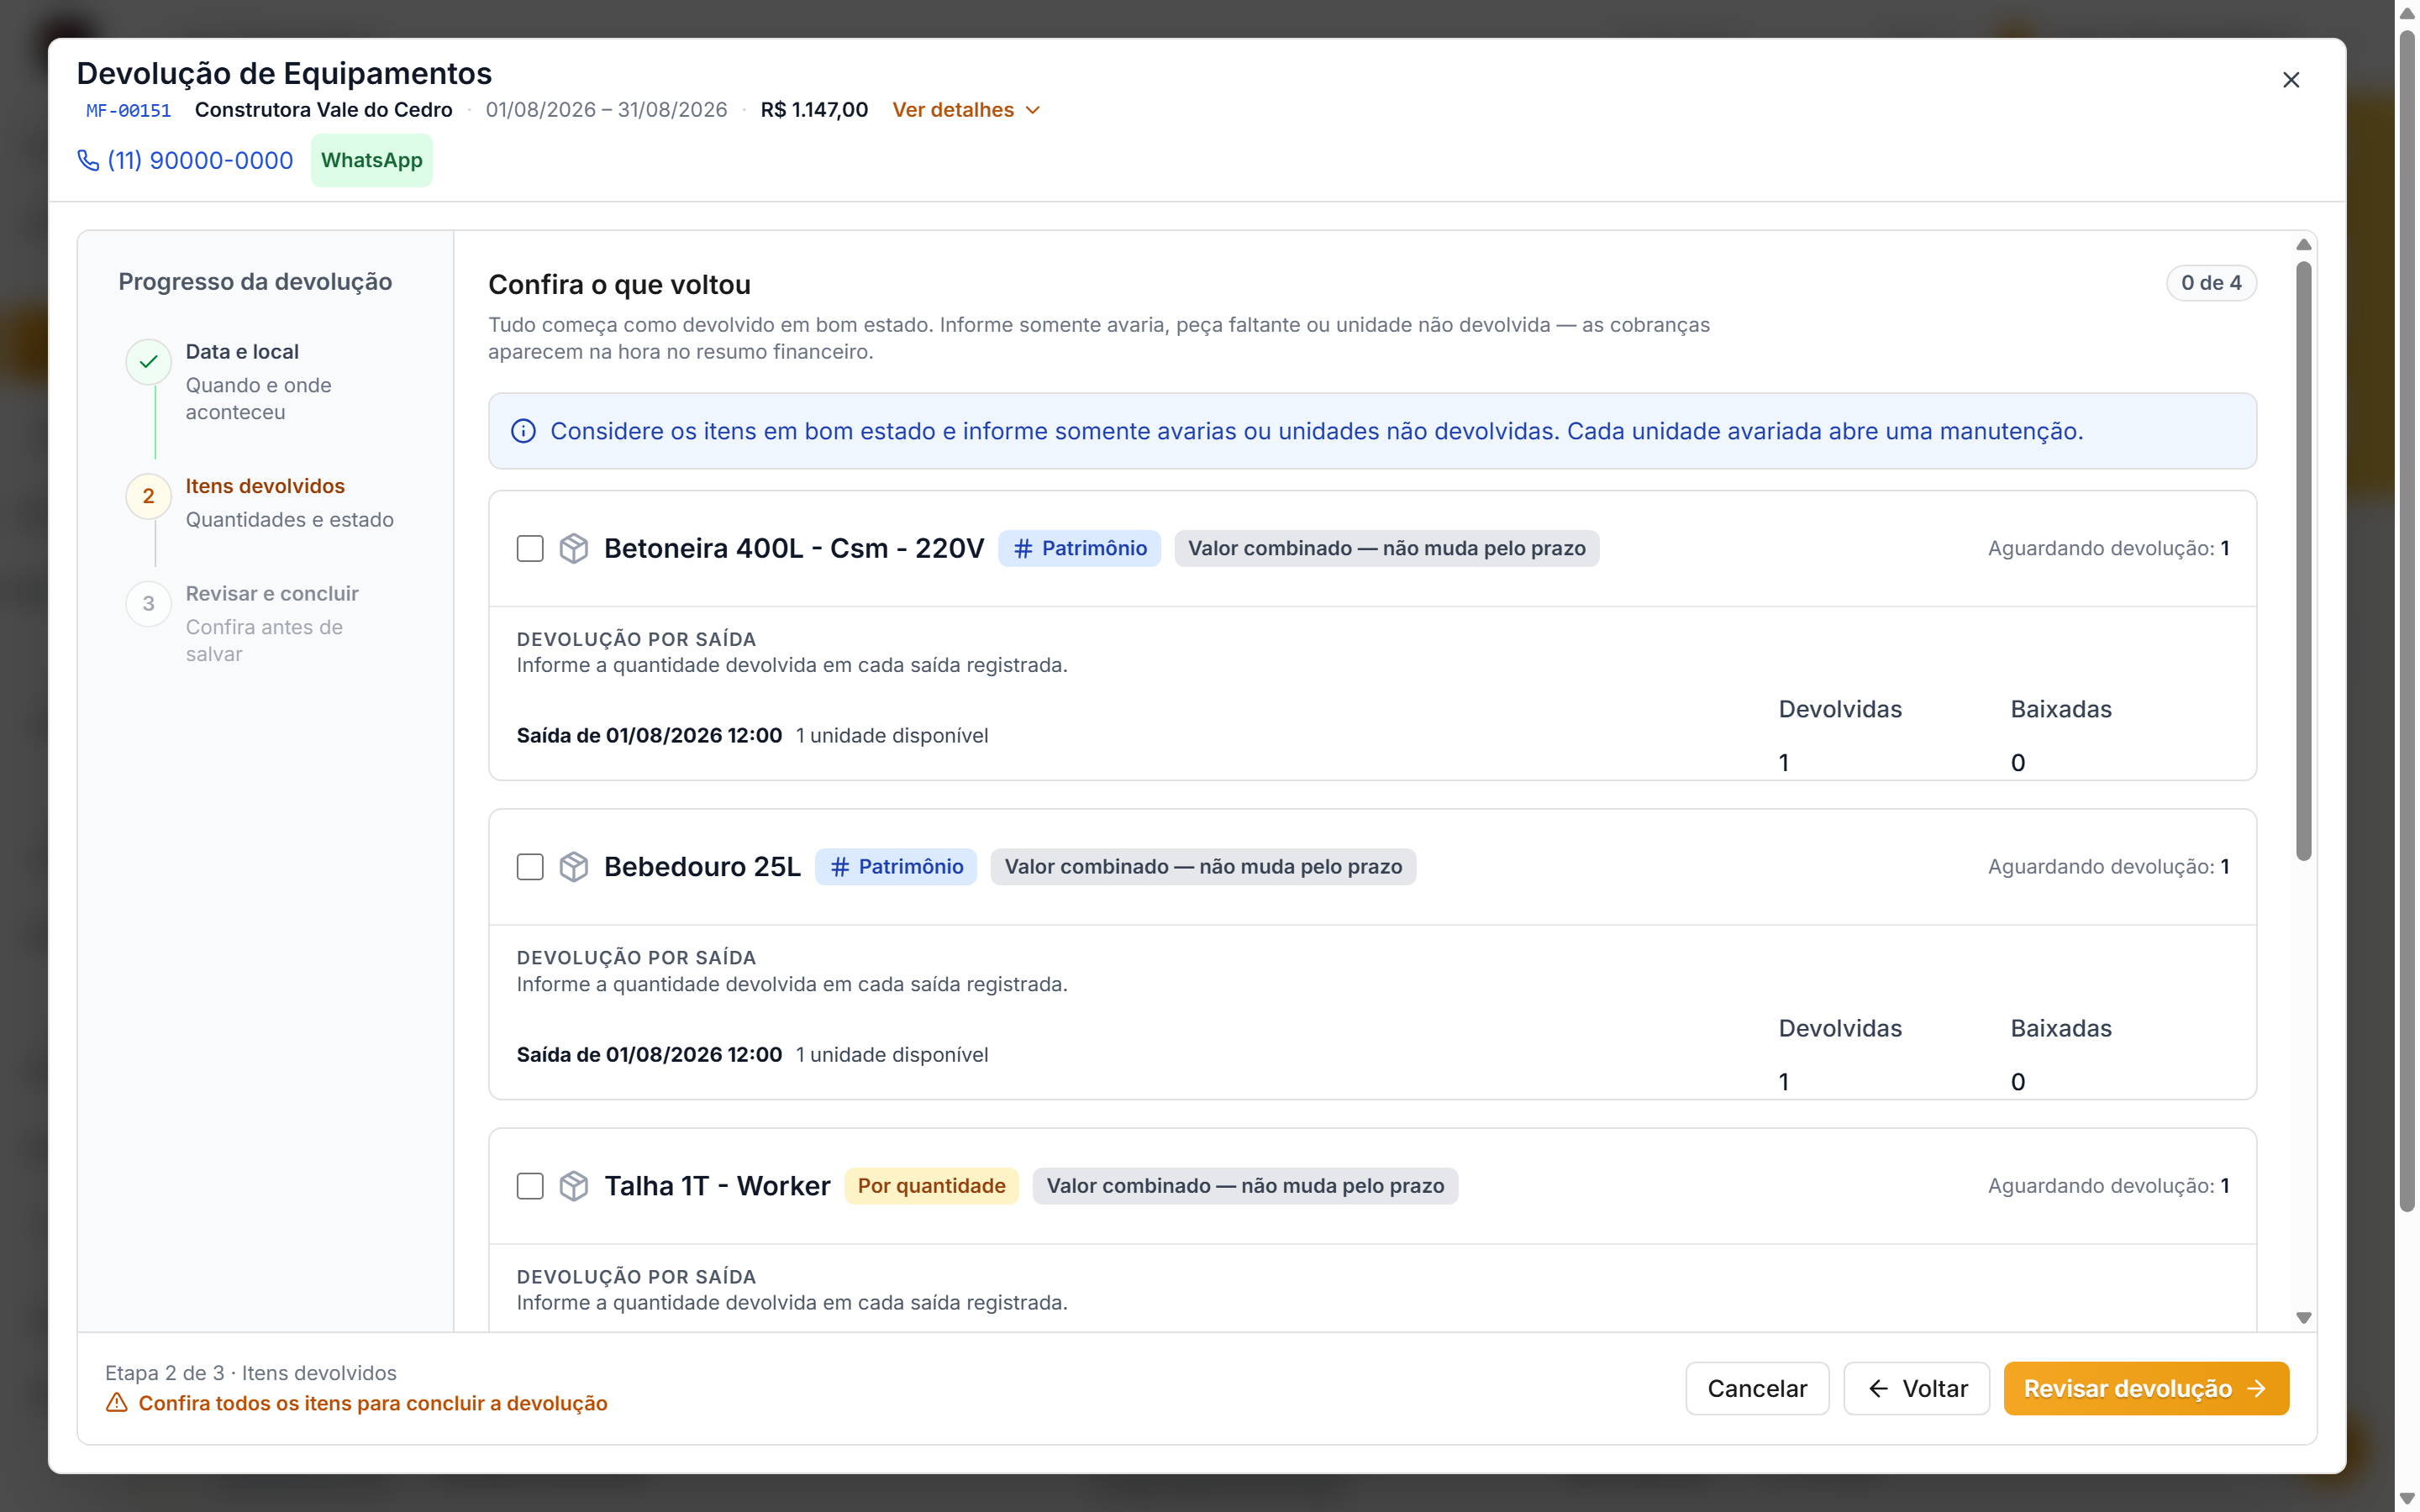This screenshot has width=2420, height=1512.
Task: Call the (11) 90000-0000 phone link
Action: click(186, 160)
